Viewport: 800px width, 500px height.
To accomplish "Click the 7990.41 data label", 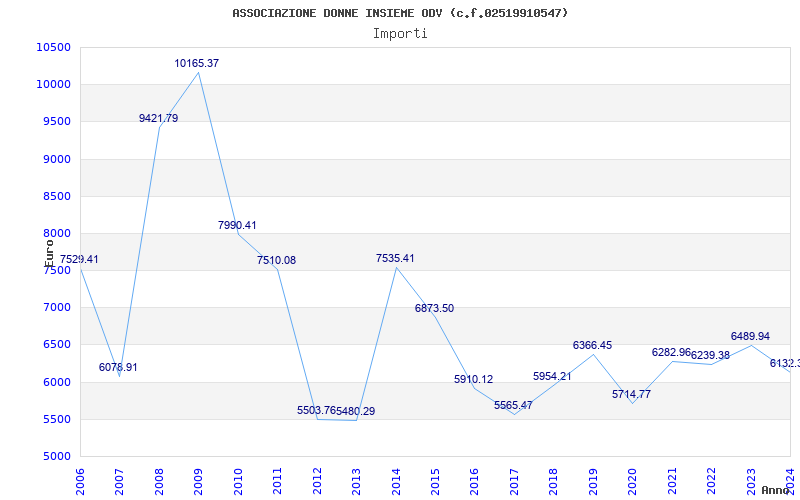I will pyautogui.click(x=237, y=225).
